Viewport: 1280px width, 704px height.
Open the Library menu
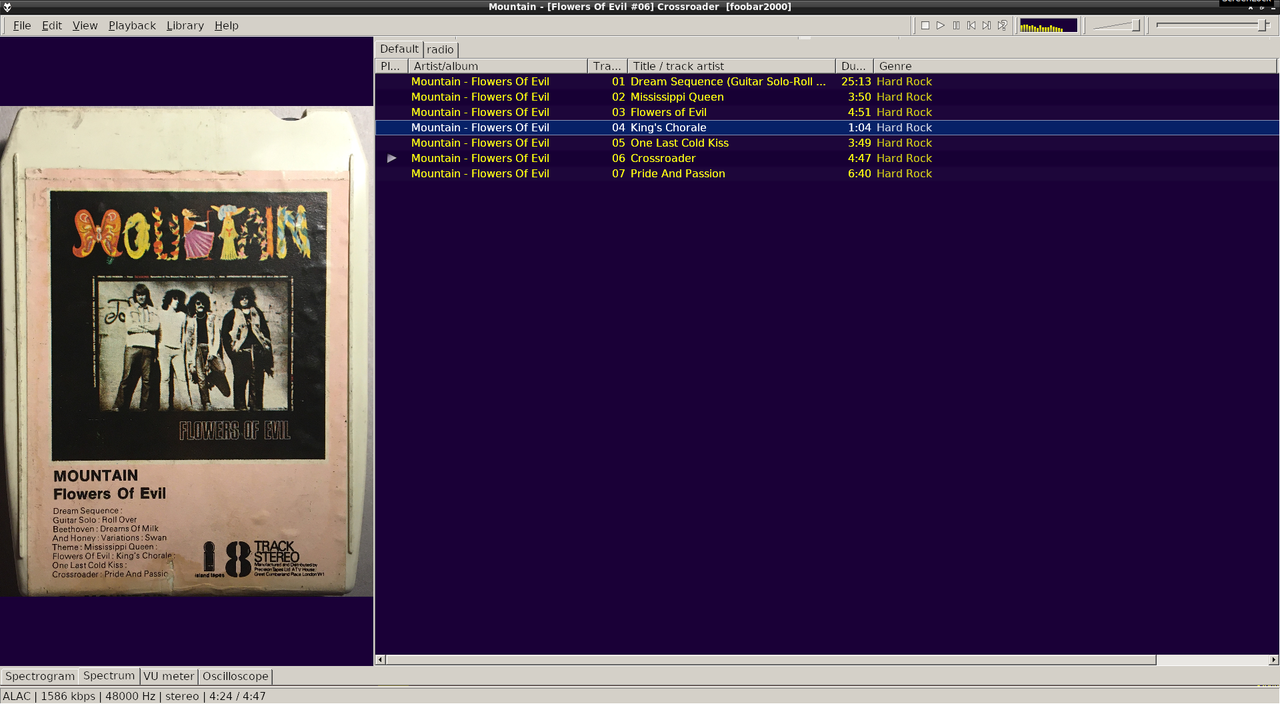(185, 25)
